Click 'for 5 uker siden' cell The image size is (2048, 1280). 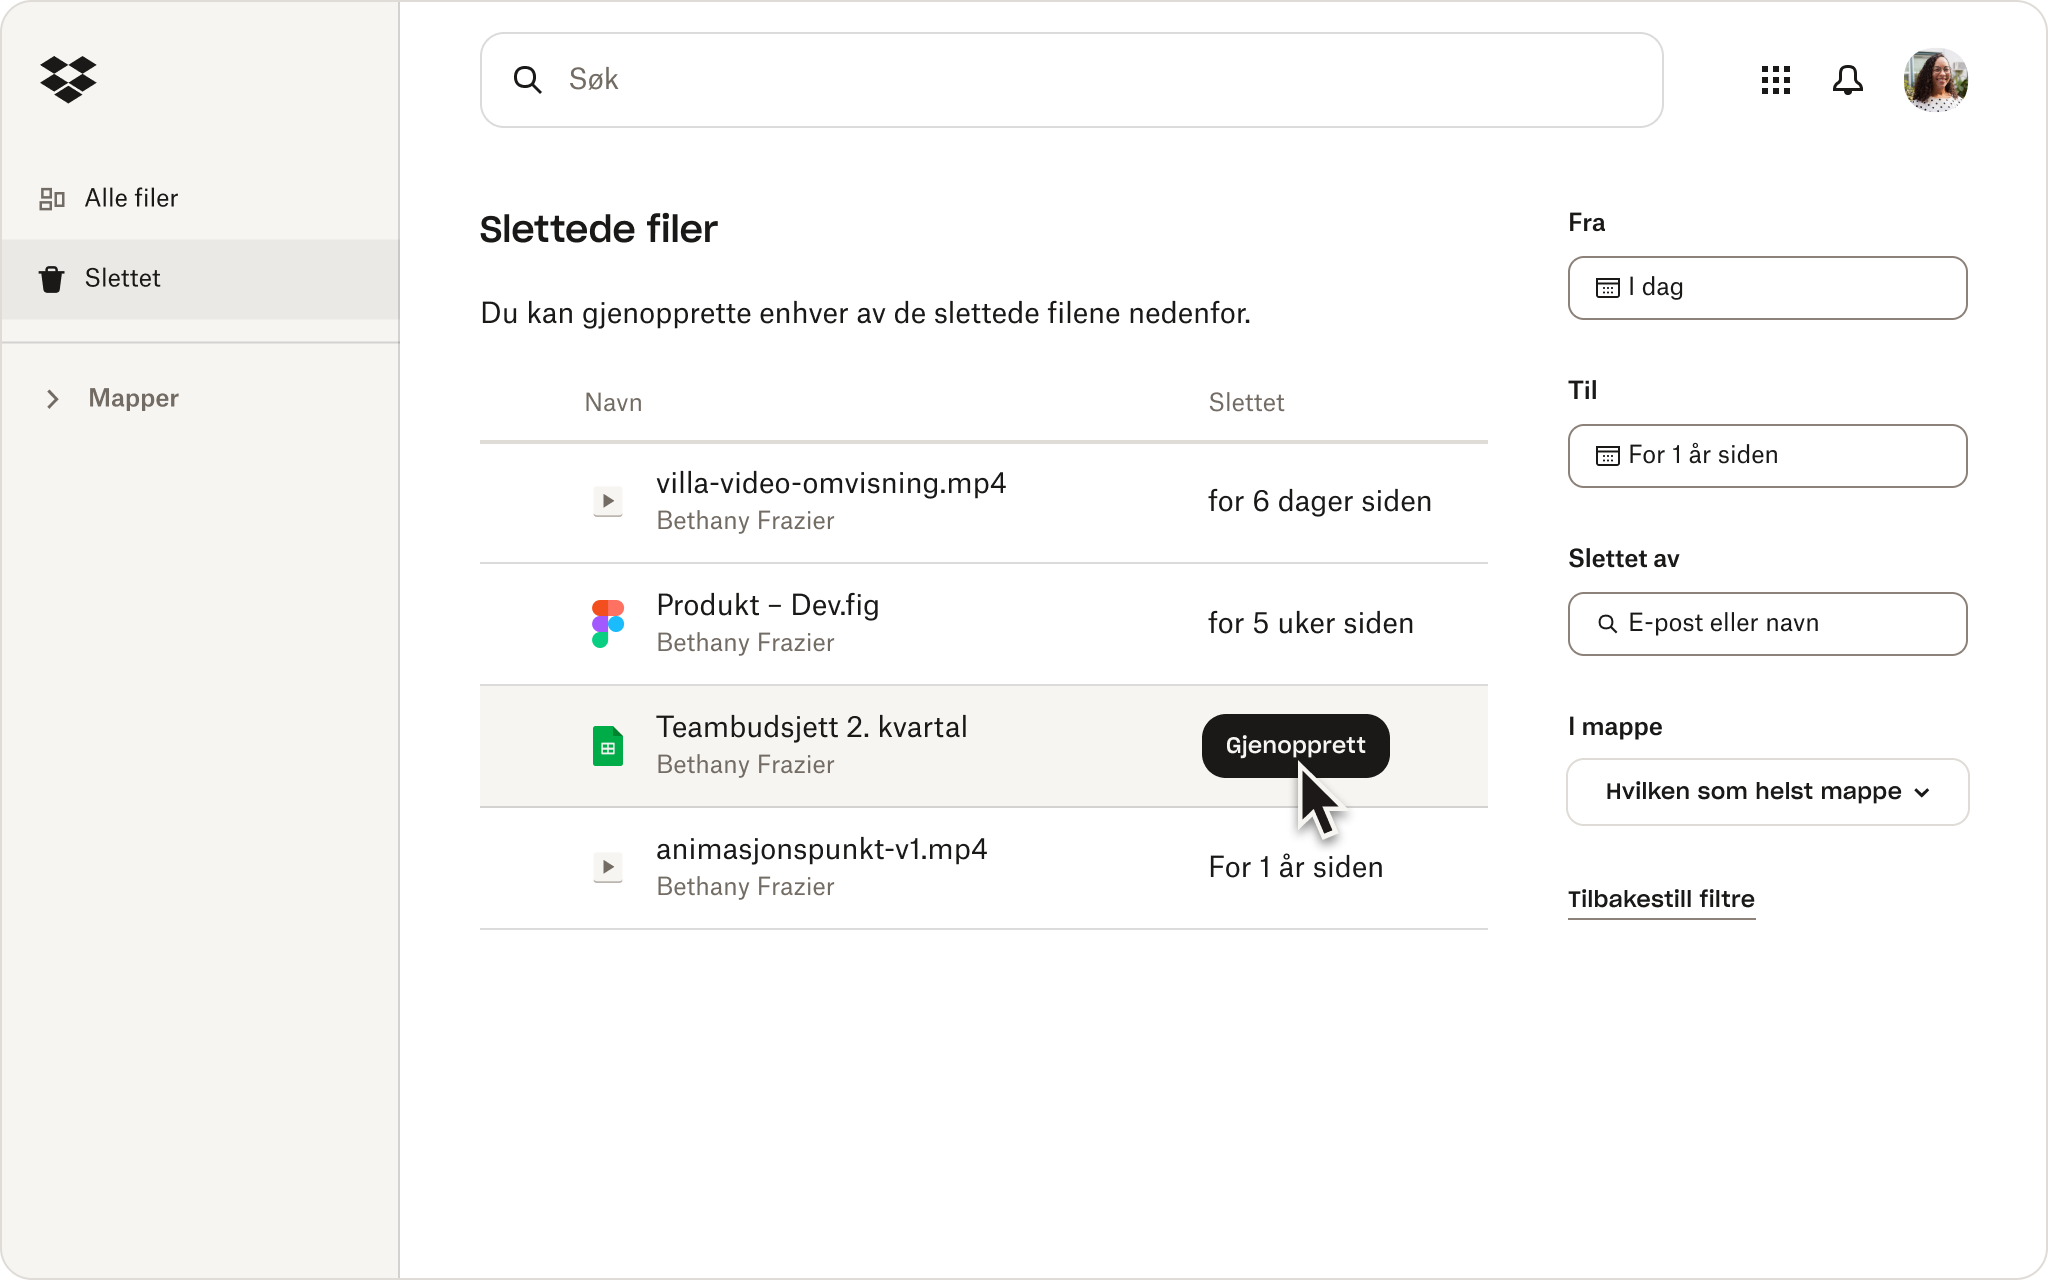click(x=1311, y=623)
